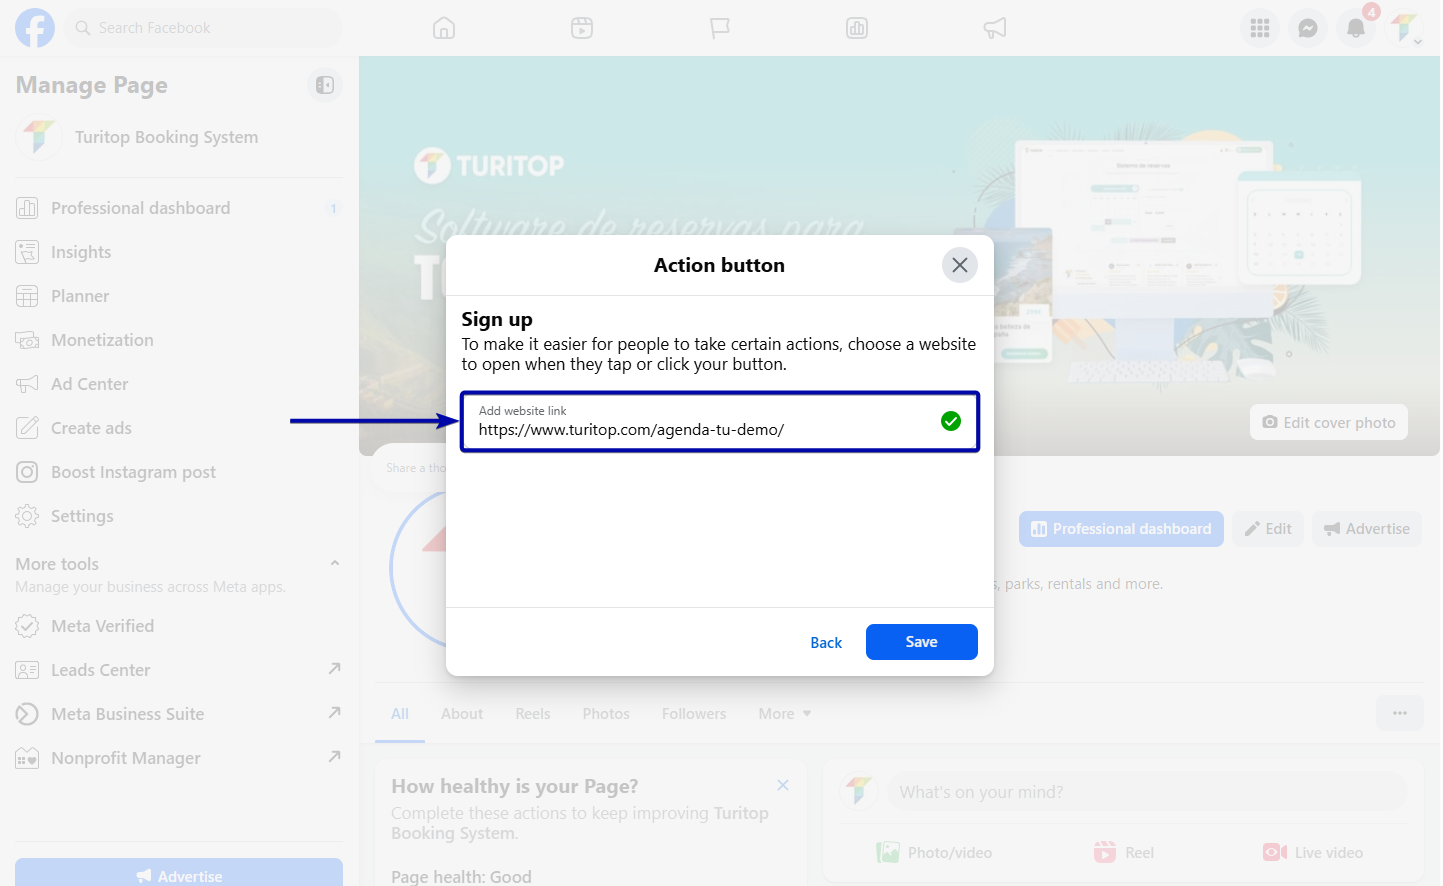Collapse the Manage Page sidebar panel icon
1443x886 pixels.
tap(325, 85)
